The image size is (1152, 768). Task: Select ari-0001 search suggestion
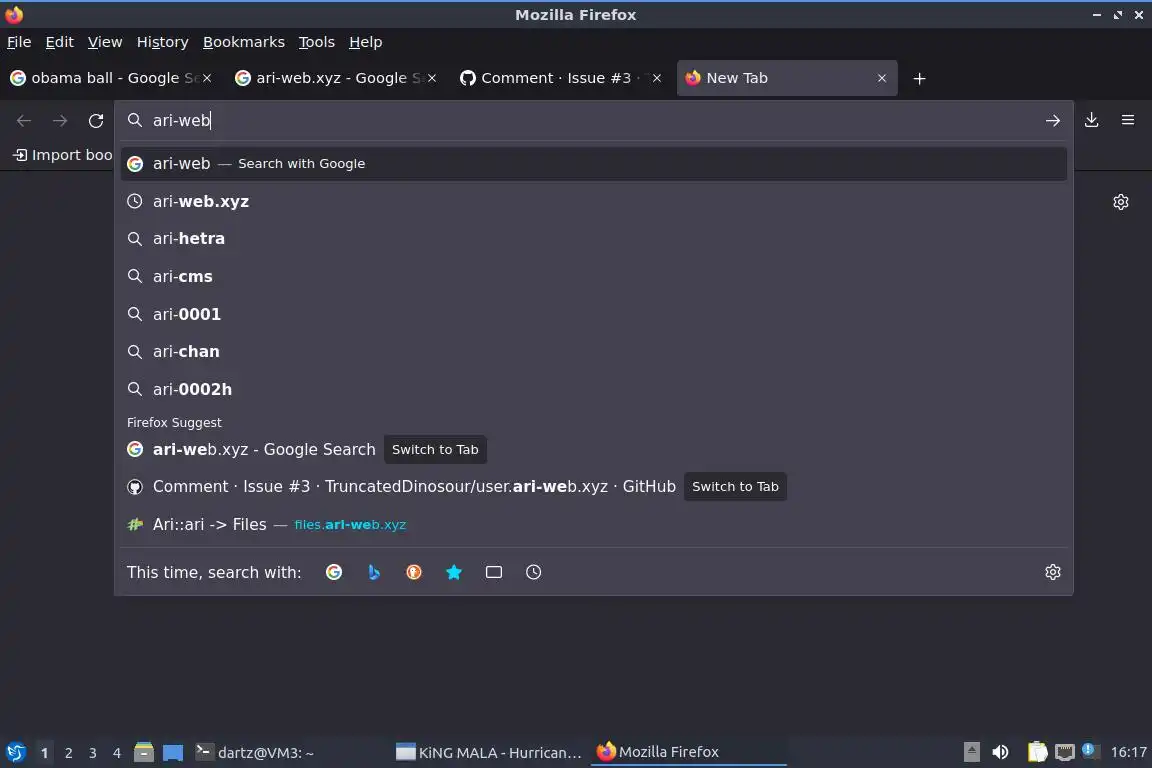click(594, 314)
